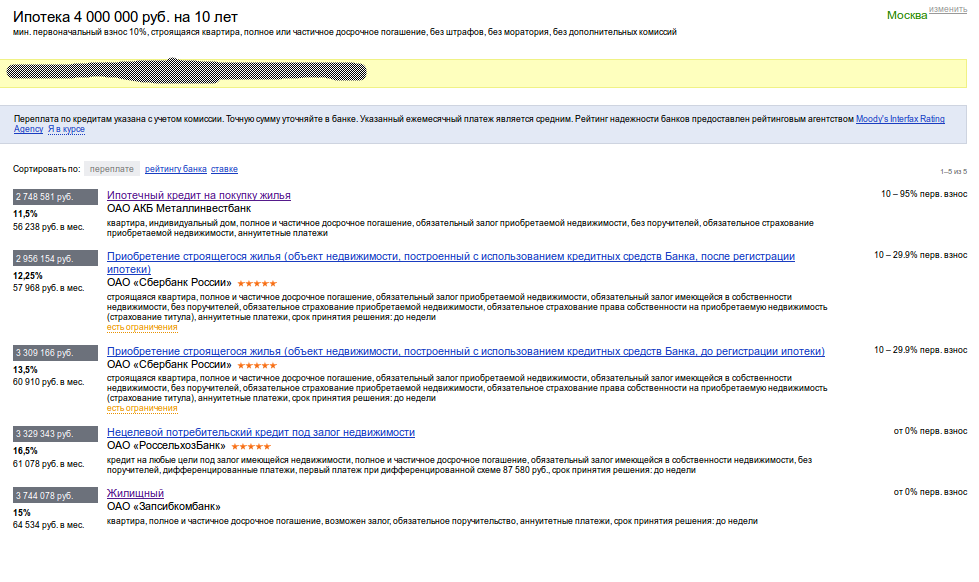Click results counter '1–5 из 5'
Image resolution: width=979 pixels, height=582 pixels.
pos(953,172)
